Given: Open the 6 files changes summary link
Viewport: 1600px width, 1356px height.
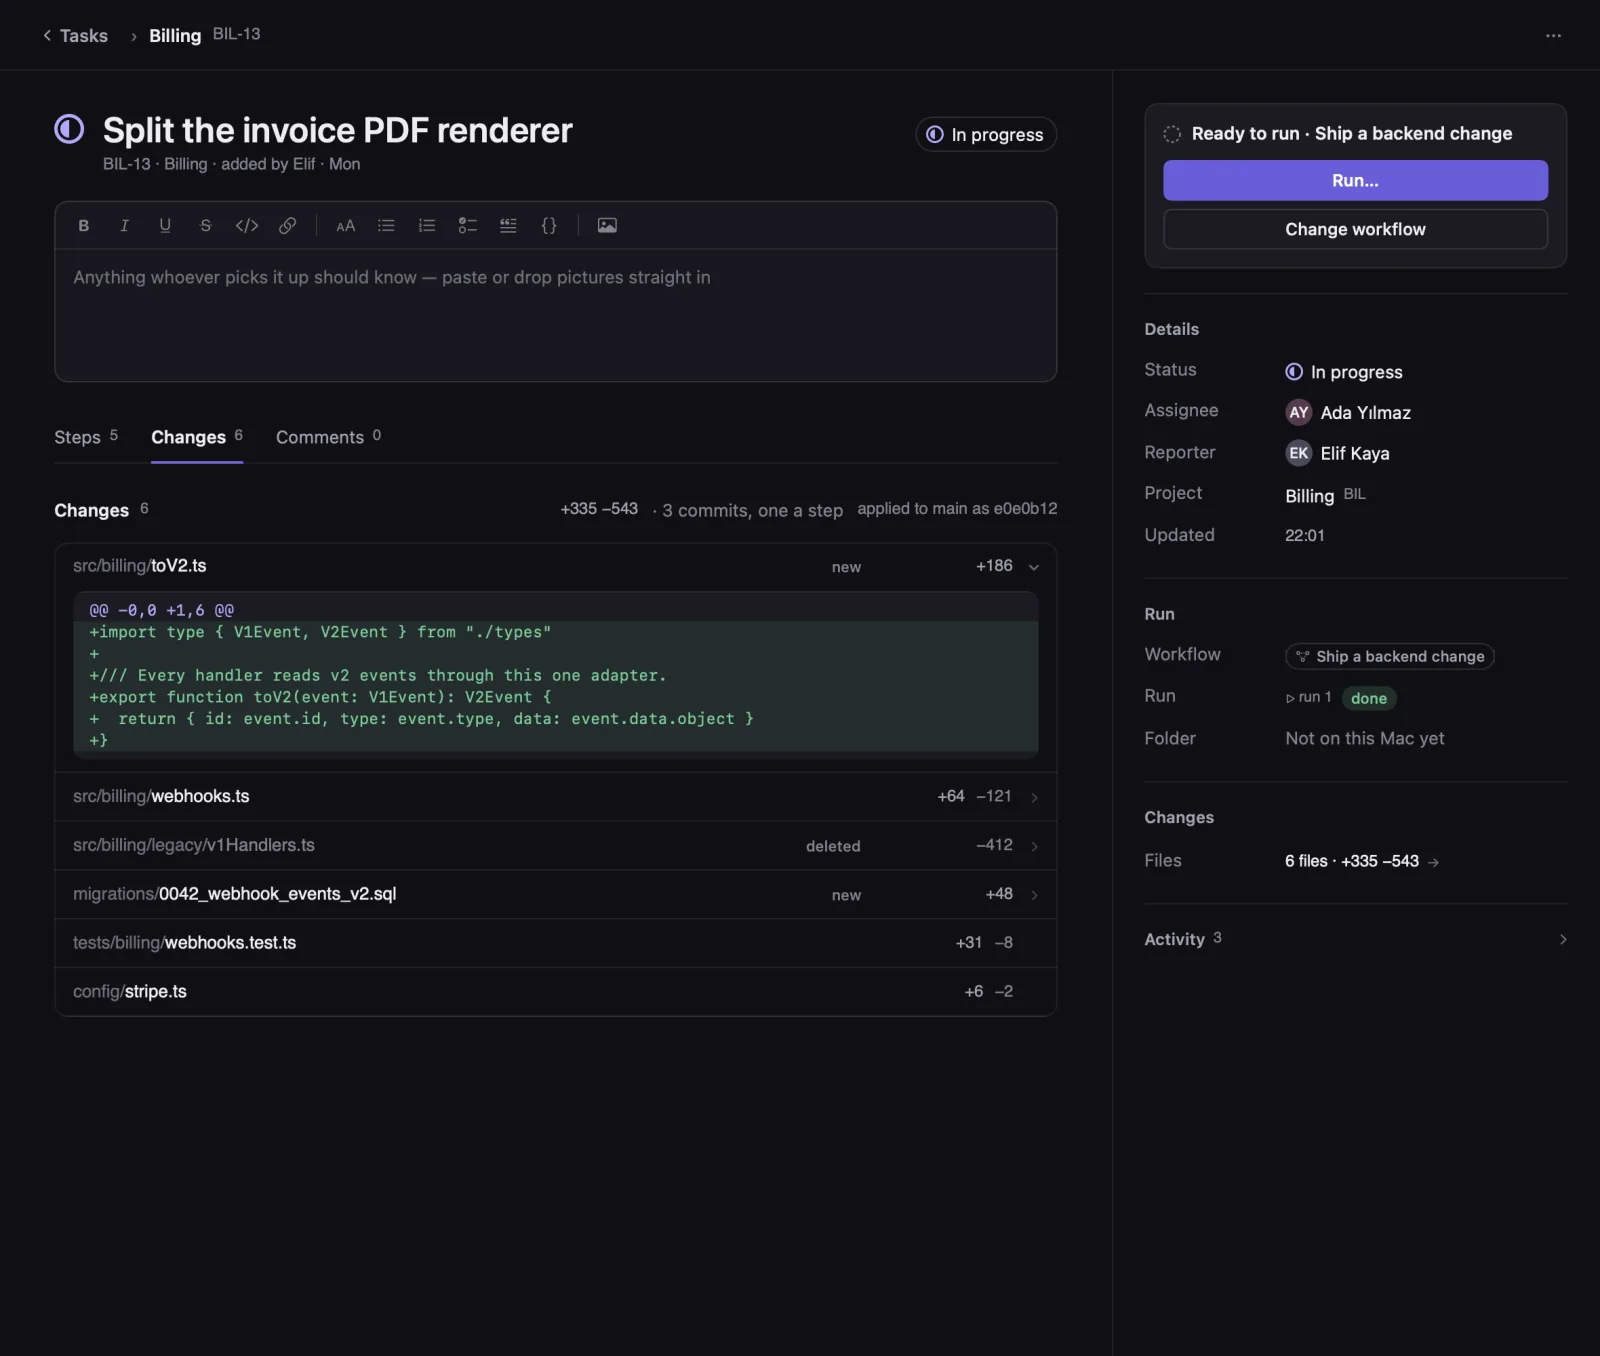Looking at the screenshot, I should (1362, 861).
